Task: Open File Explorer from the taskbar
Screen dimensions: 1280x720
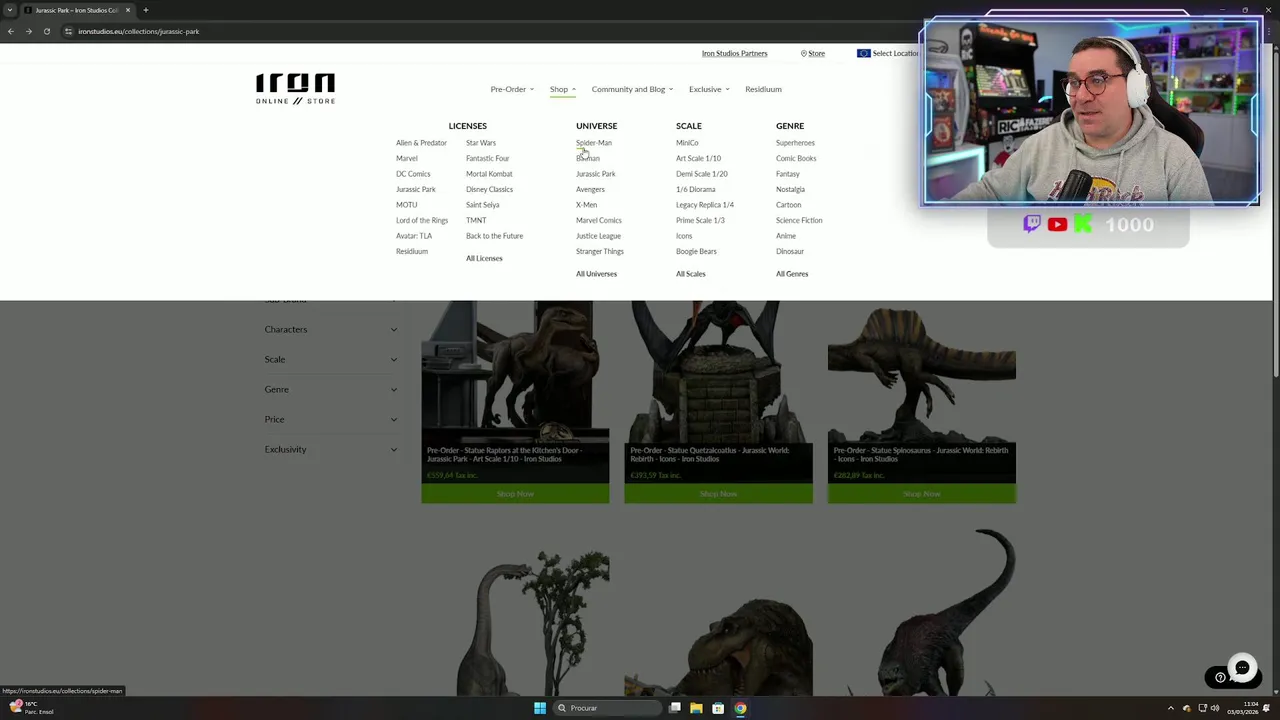Action: coord(696,708)
